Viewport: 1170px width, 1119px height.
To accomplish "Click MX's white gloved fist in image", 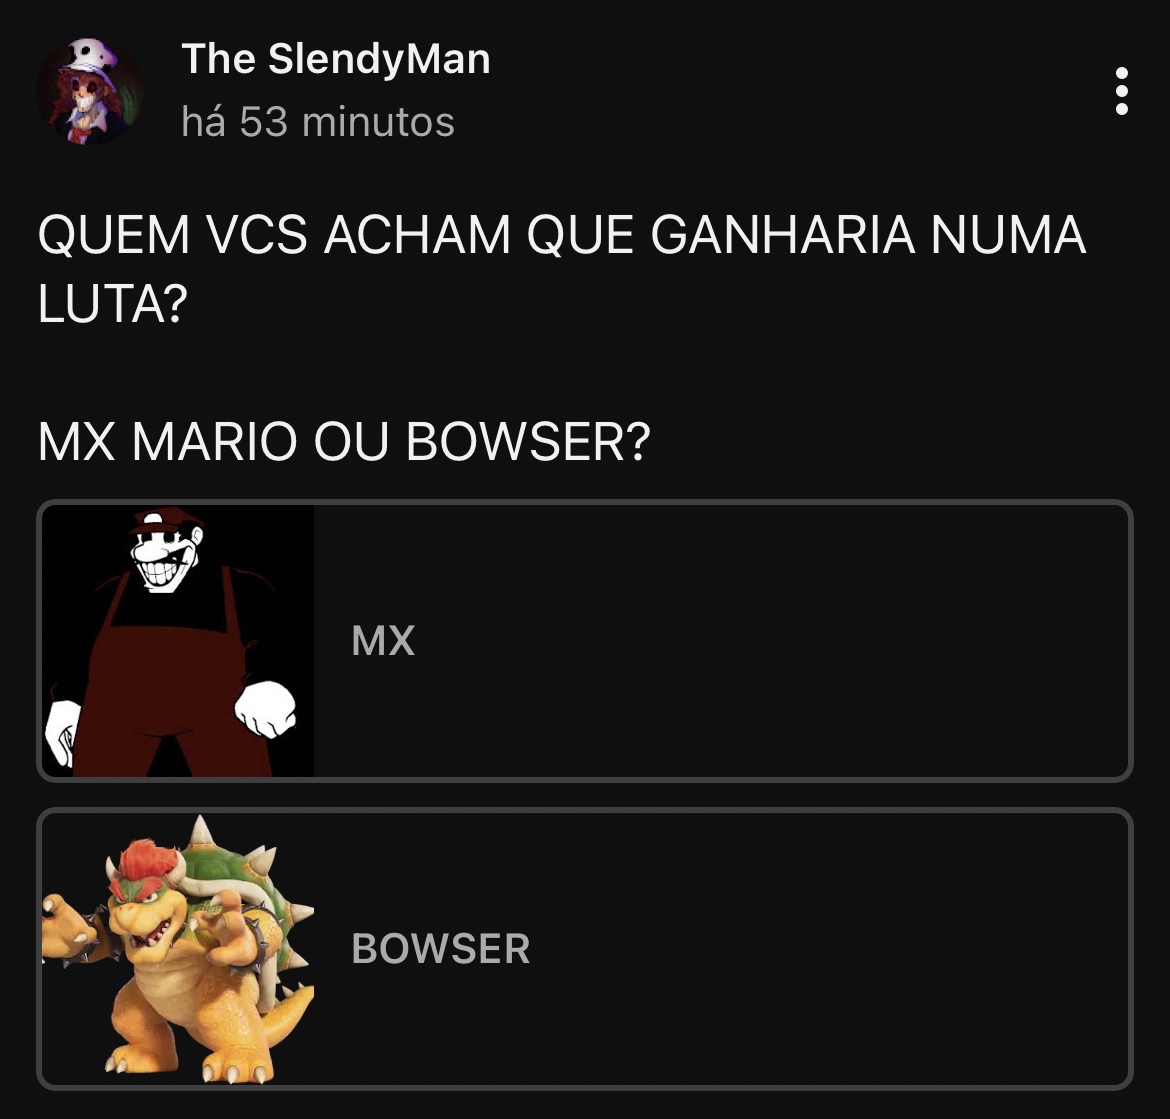I will pos(266,708).
